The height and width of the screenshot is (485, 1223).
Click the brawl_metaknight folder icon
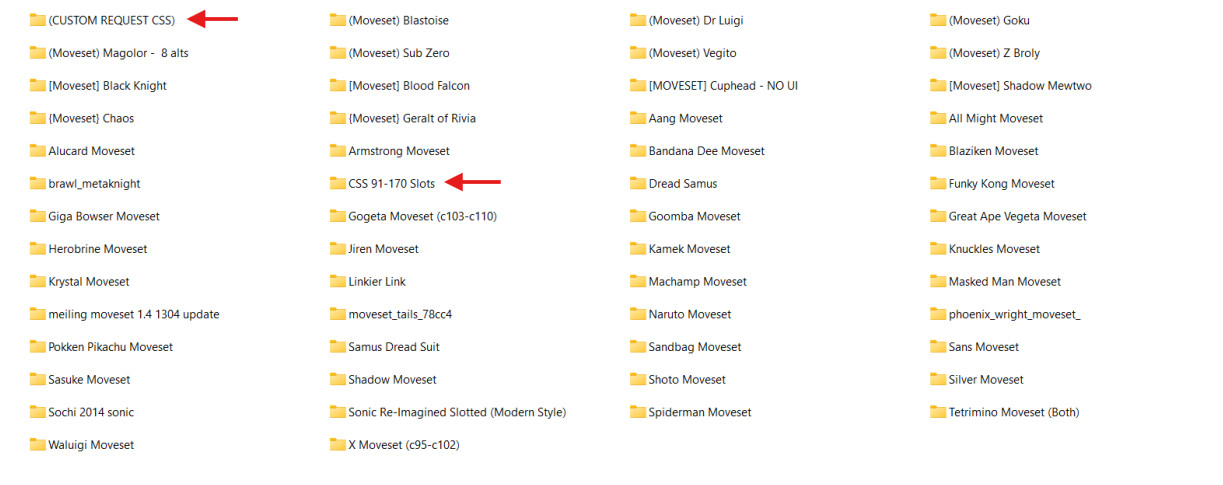(x=38, y=184)
